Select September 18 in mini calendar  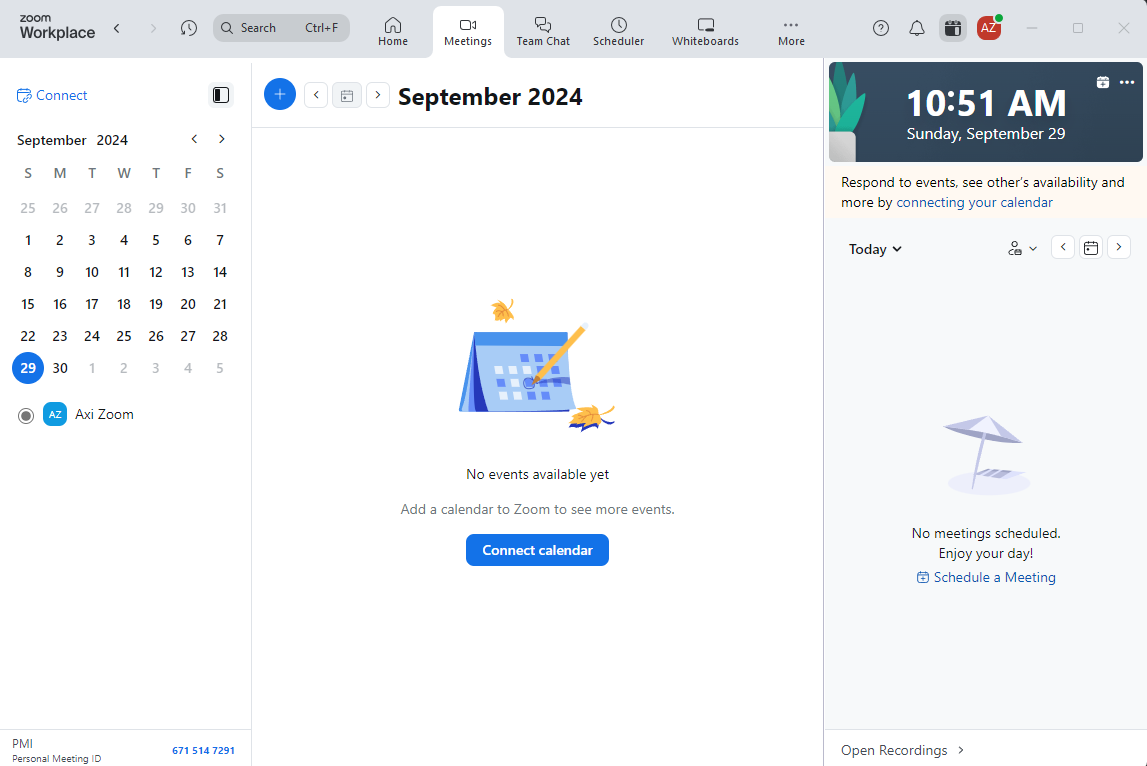(x=124, y=304)
